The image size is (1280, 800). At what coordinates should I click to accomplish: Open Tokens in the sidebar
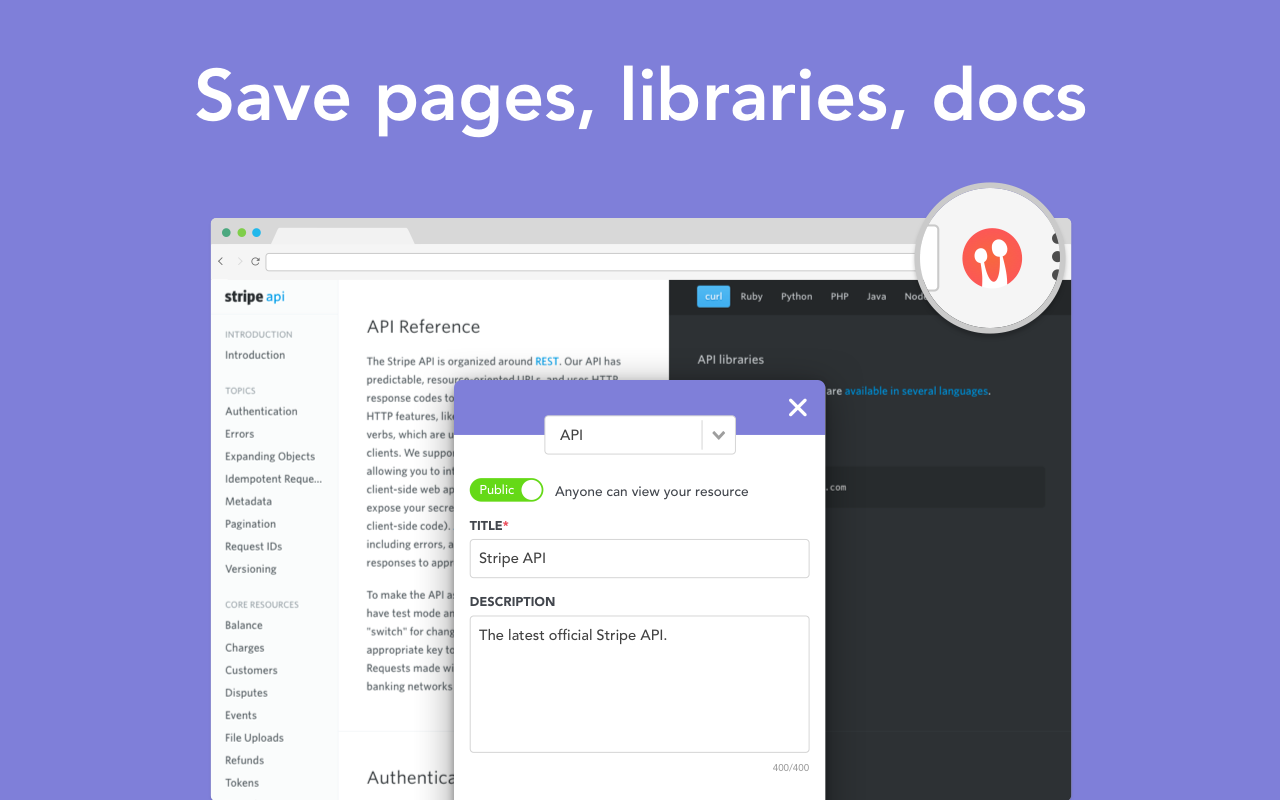point(242,783)
